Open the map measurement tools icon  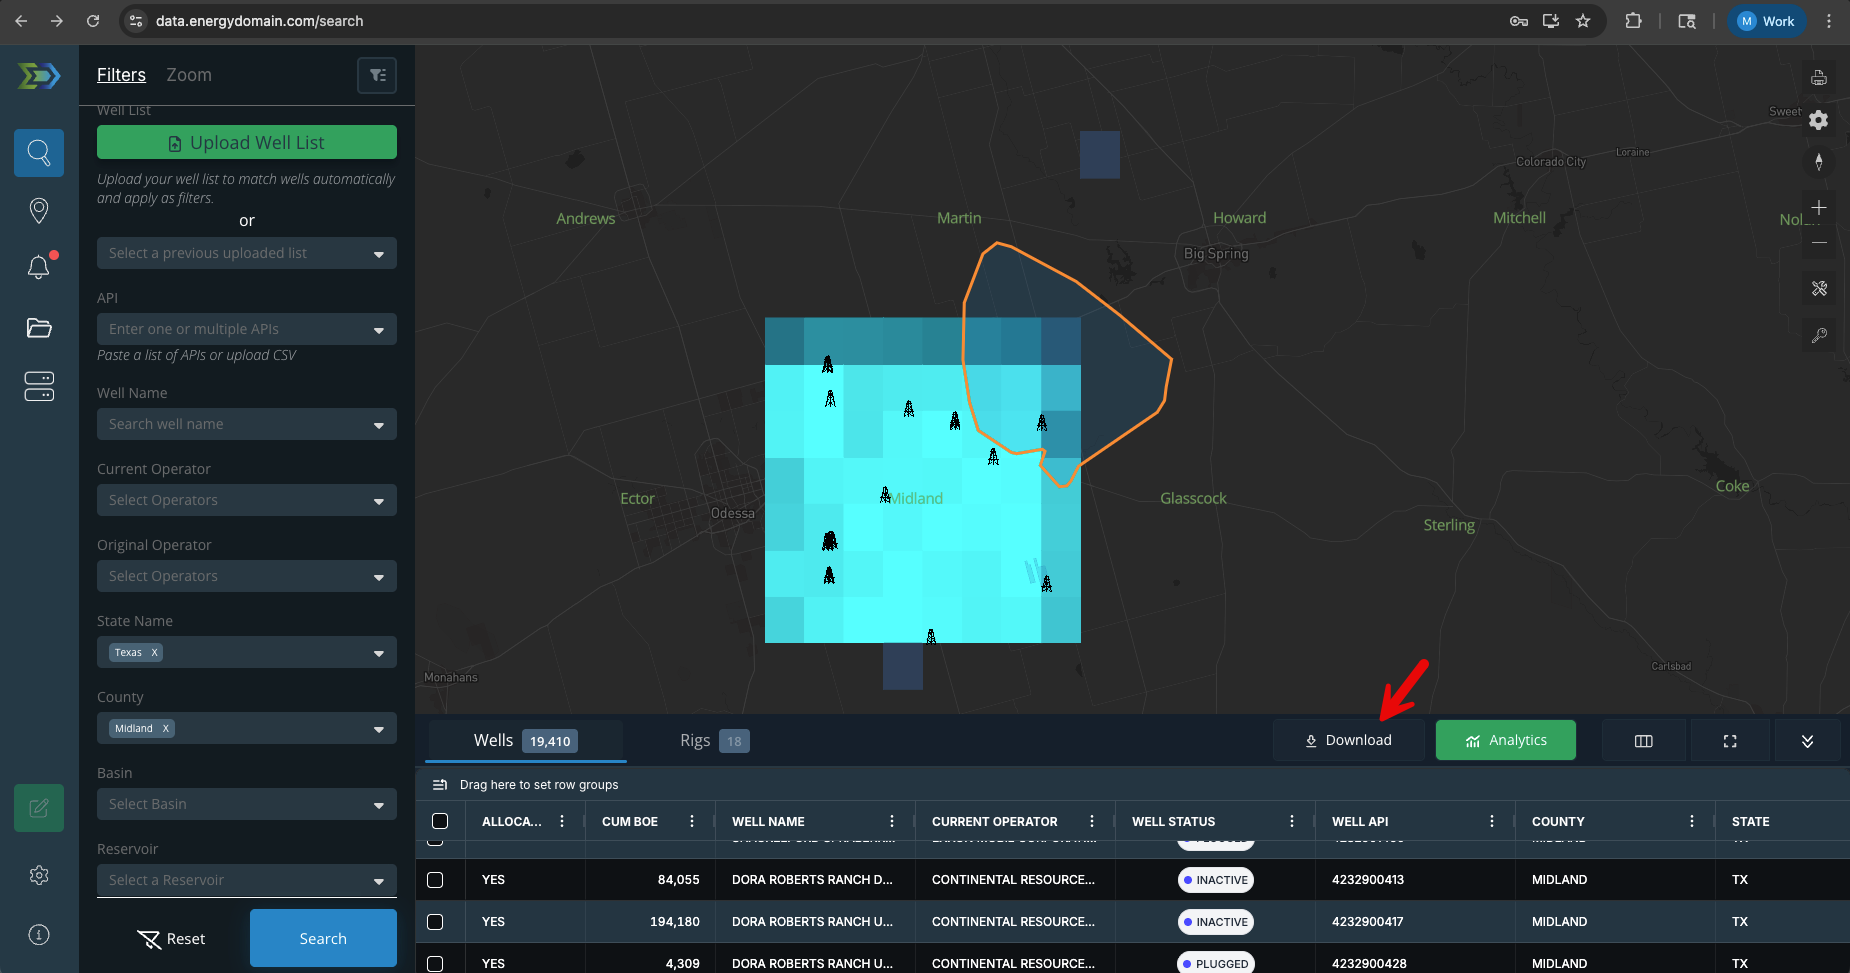(1819, 289)
